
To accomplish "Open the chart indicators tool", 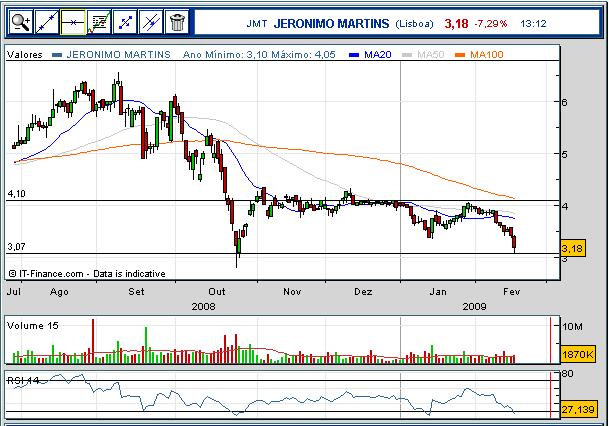I will 99,22.
